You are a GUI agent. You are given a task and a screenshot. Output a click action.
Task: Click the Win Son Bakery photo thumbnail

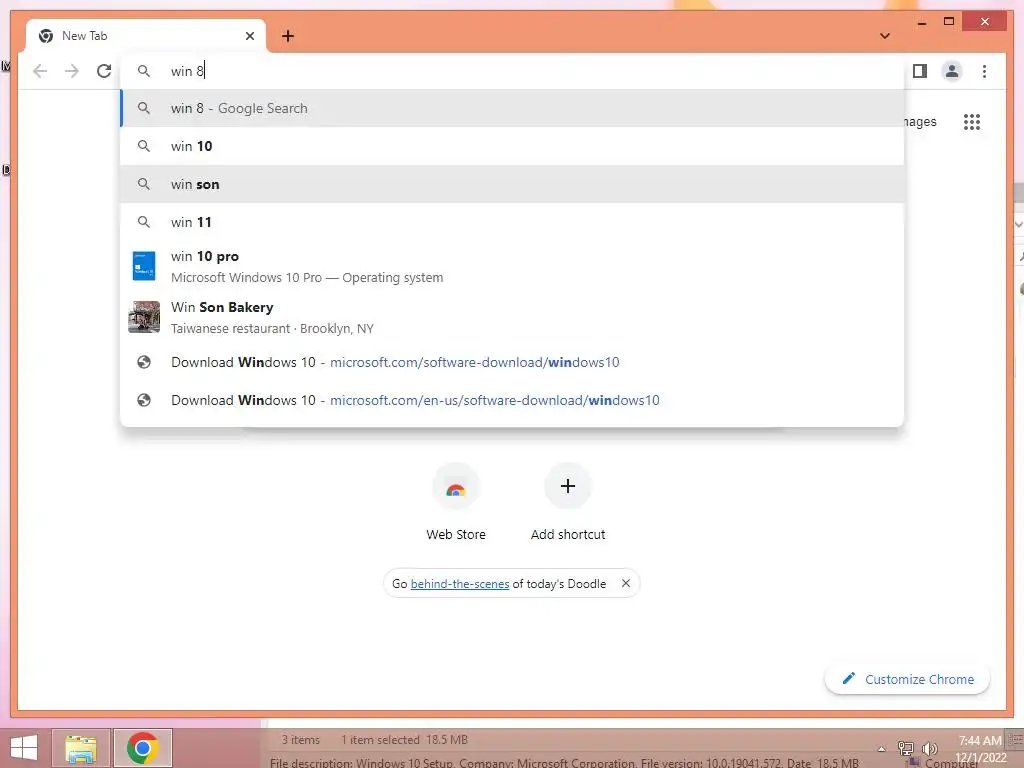point(144,317)
